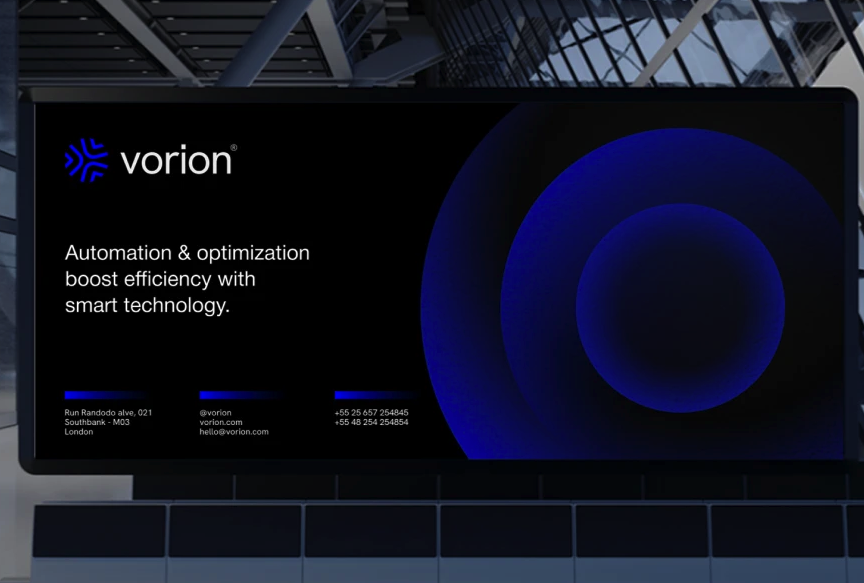Click the innermost dark blue circle
Image resolution: width=864 pixels, height=583 pixels.
(x=681, y=308)
